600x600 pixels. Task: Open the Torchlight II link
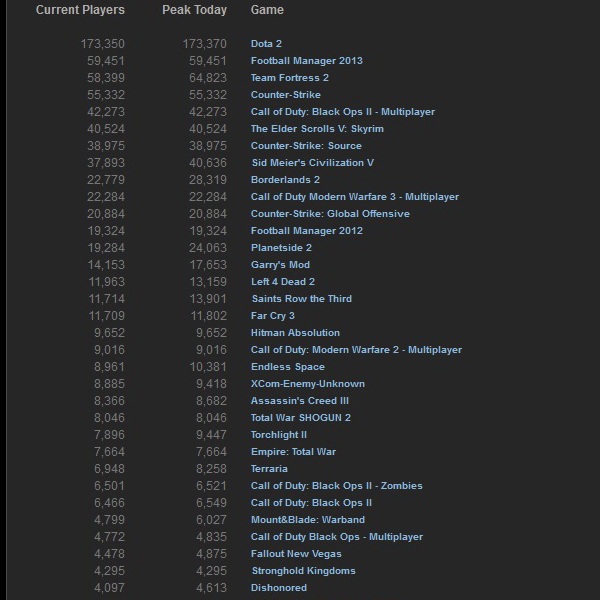click(x=279, y=435)
